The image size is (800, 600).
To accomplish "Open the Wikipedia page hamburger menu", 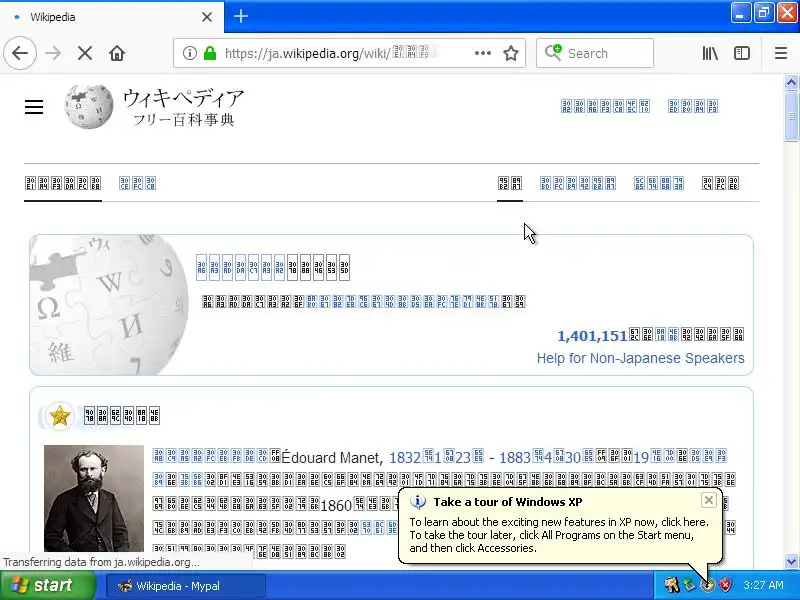I will pyautogui.click(x=34, y=107).
